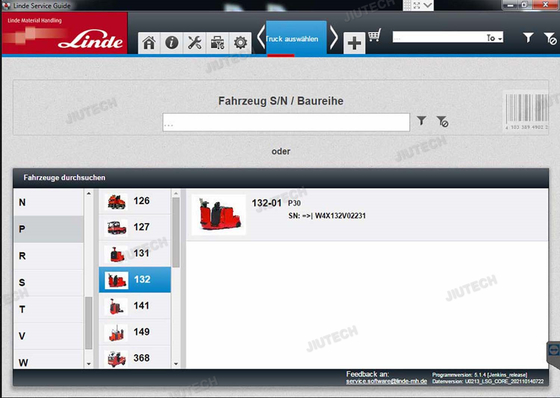Click the series list scroll down arrow

click(176, 364)
